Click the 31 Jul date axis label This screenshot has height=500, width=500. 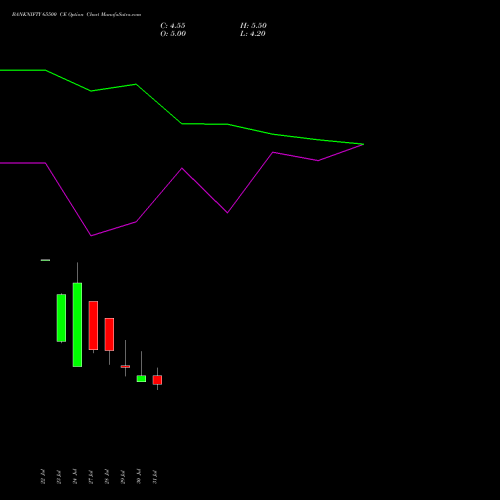click(155, 477)
